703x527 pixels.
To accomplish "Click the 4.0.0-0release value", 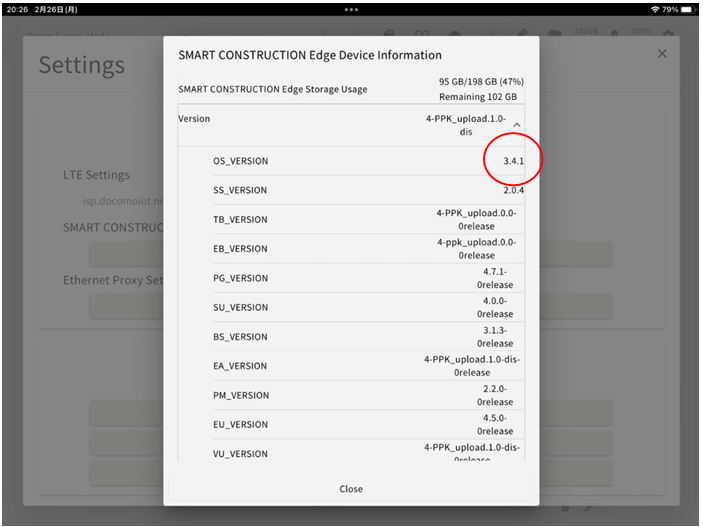I will [495, 307].
